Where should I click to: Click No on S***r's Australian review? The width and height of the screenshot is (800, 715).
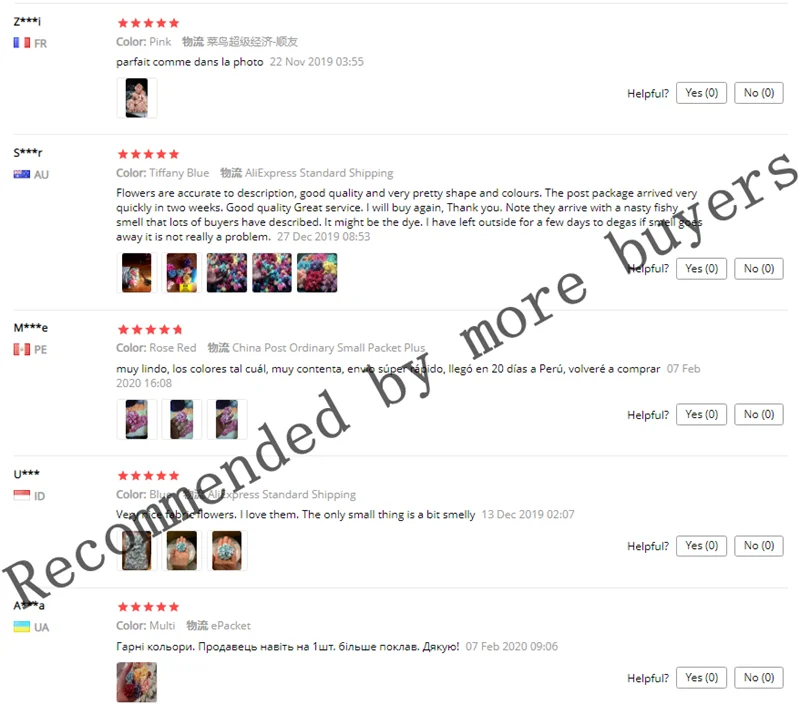759,268
